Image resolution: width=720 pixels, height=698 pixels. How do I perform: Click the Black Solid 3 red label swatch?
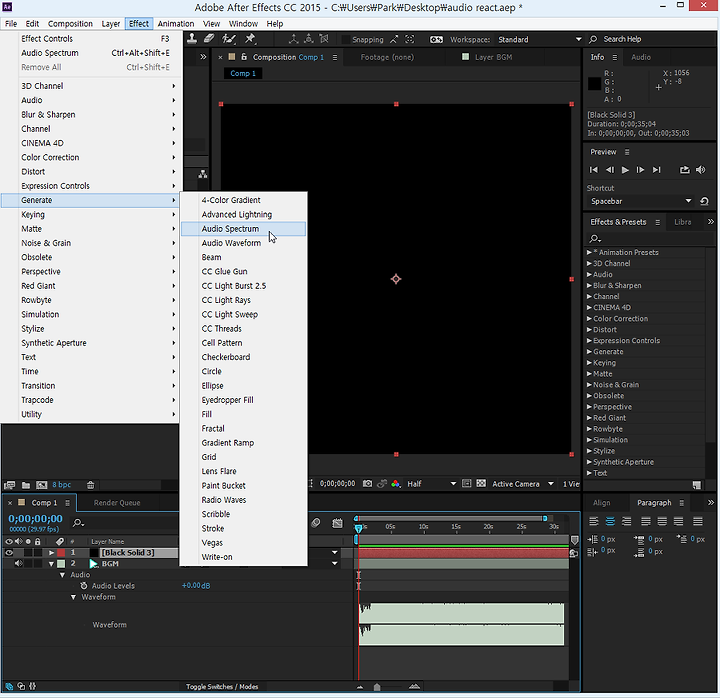click(61, 552)
